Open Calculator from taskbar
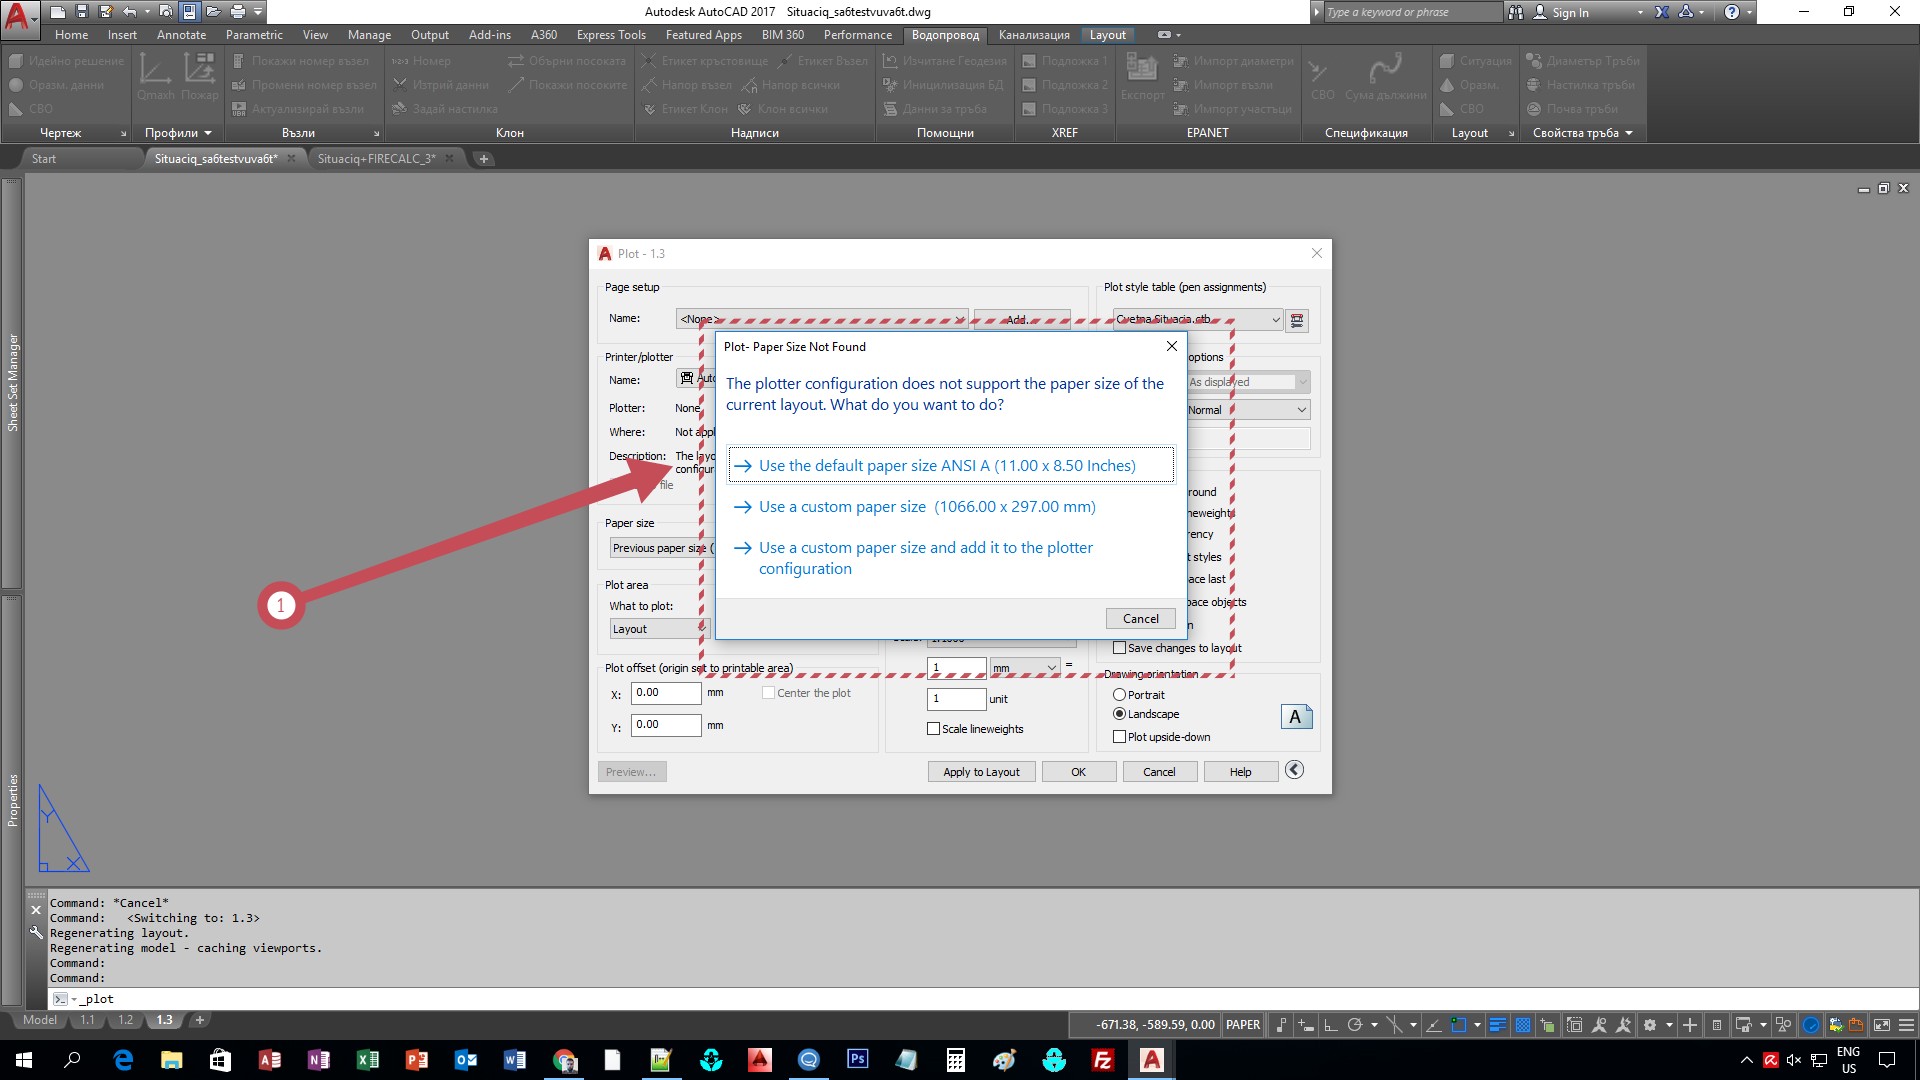This screenshot has height=1080, width=1920. 955,1060
